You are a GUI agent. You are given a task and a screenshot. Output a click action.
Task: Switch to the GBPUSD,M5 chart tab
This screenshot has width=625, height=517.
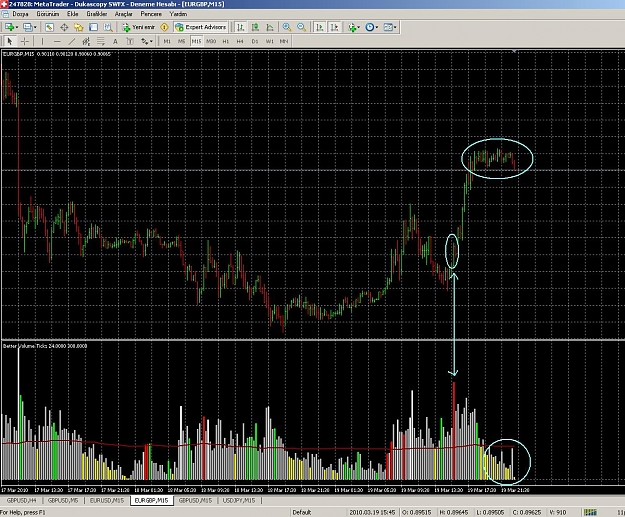pos(63,501)
